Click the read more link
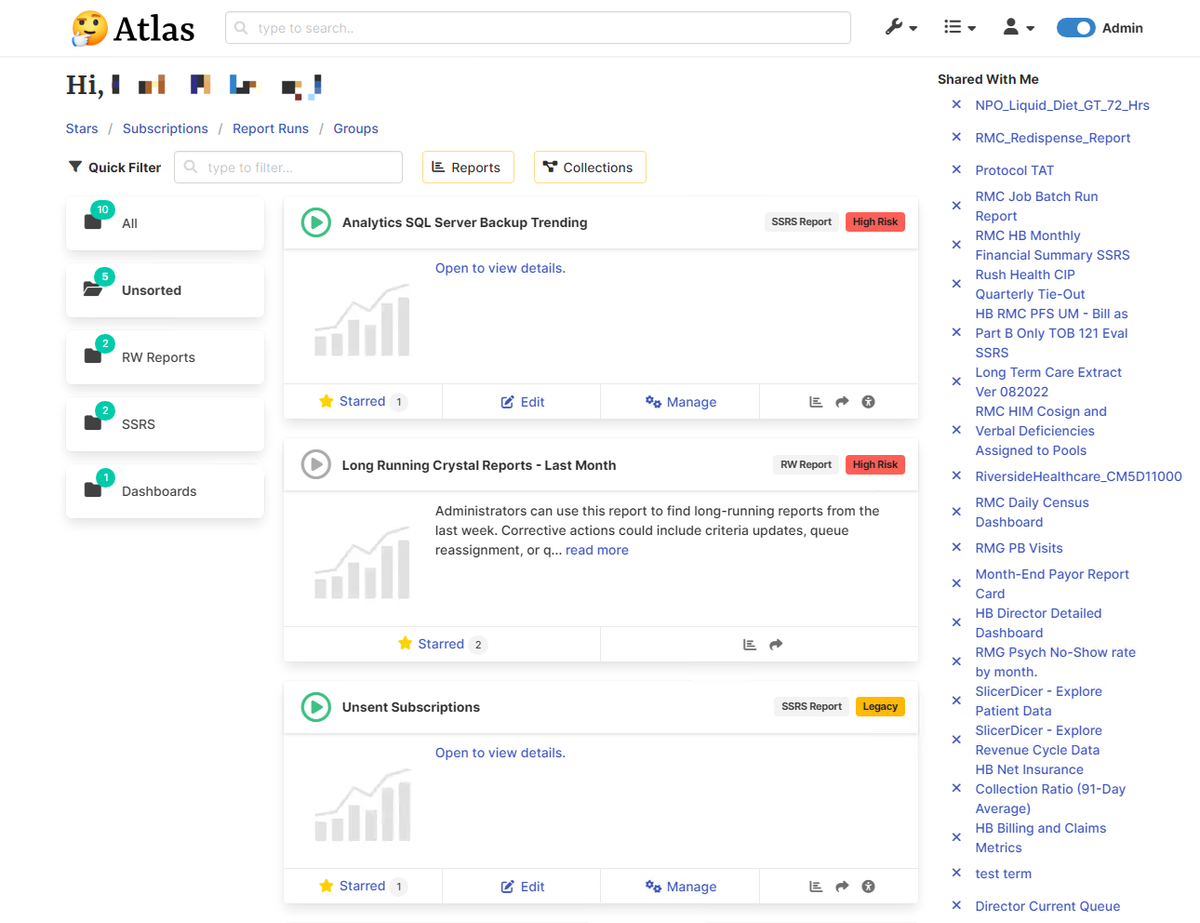The height and width of the screenshot is (923, 1200). click(x=597, y=550)
